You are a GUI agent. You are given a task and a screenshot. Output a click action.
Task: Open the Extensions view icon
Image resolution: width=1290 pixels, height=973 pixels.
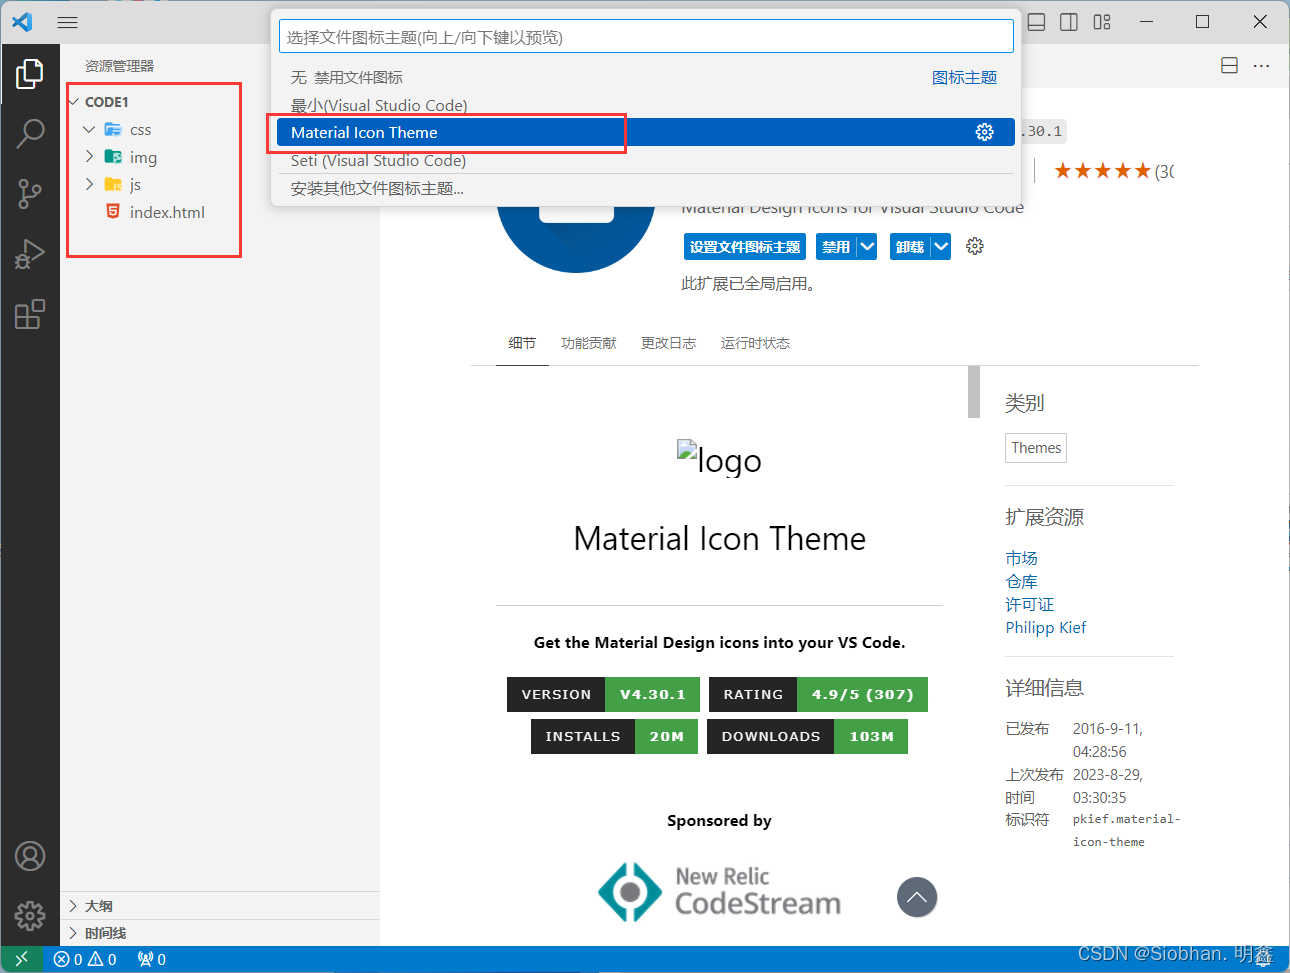coord(30,314)
